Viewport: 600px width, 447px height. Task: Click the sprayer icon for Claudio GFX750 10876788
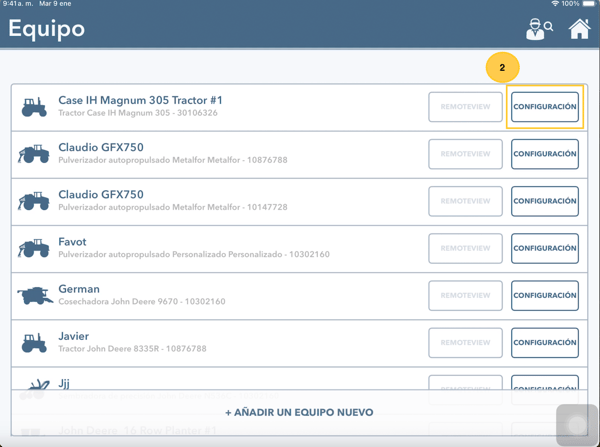click(x=34, y=154)
